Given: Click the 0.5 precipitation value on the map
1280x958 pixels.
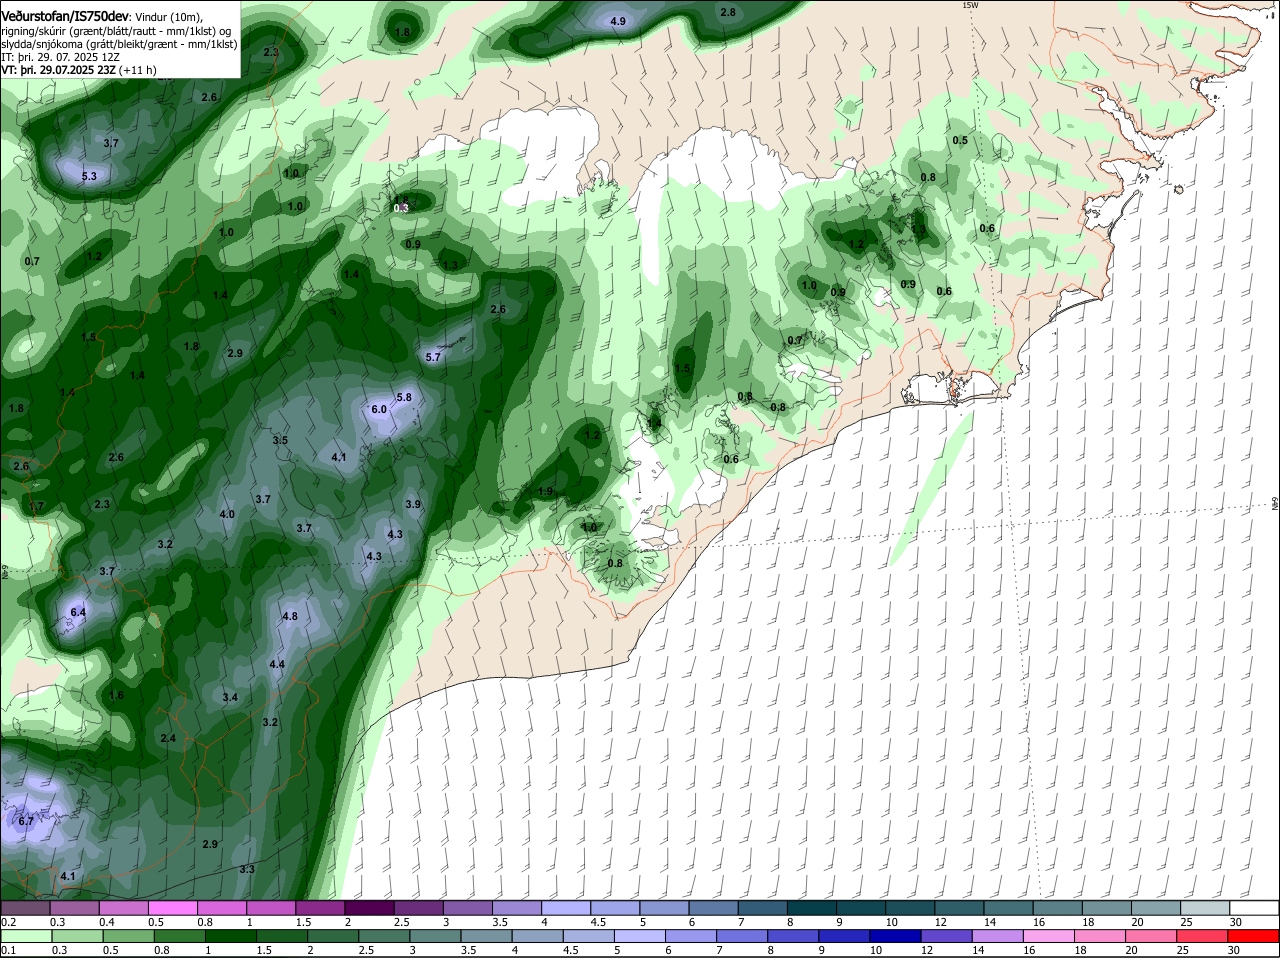Looking at the screenshot, I should pyautogui.click(x=960, y=140).
